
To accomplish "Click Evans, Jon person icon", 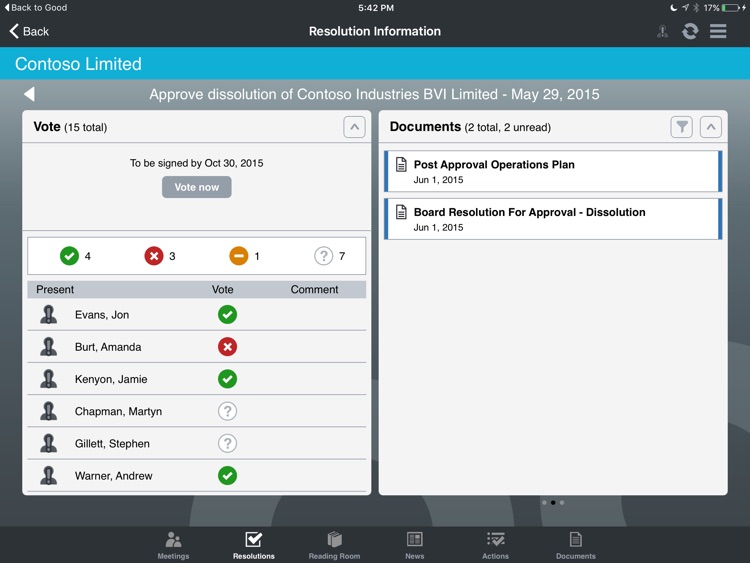I will [x=48, y=315].
